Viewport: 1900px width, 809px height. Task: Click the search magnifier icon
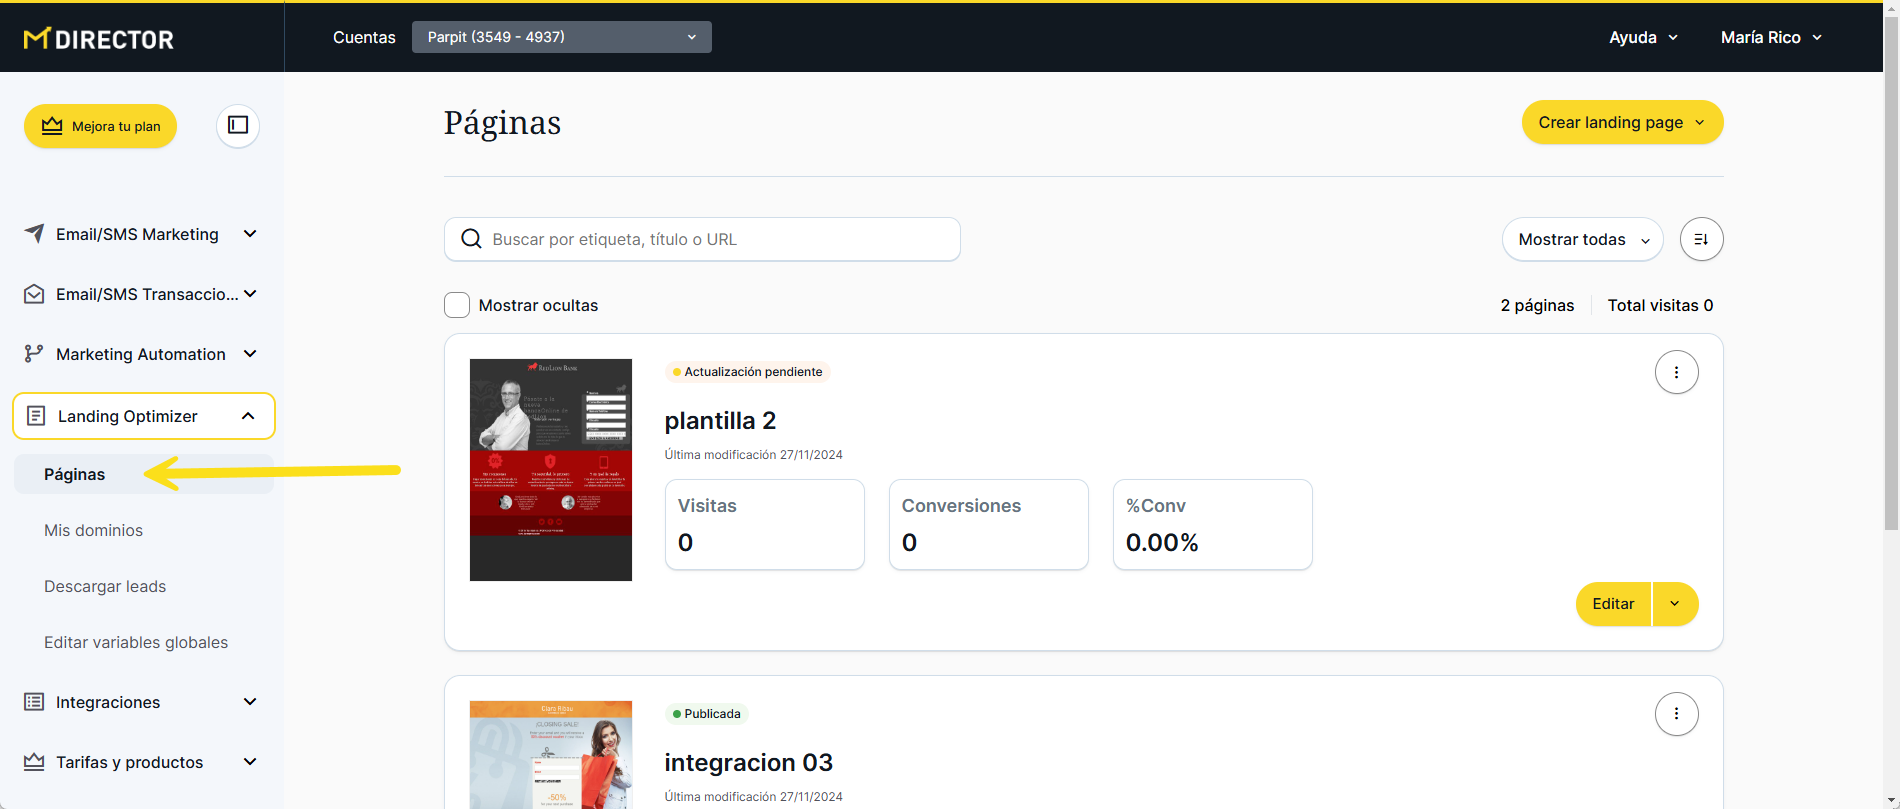coord(471,239)
